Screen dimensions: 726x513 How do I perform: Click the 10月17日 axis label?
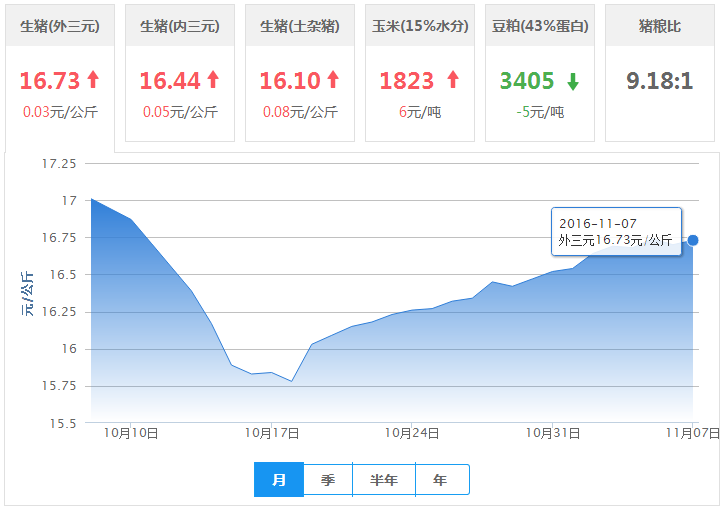coord(272,433)
